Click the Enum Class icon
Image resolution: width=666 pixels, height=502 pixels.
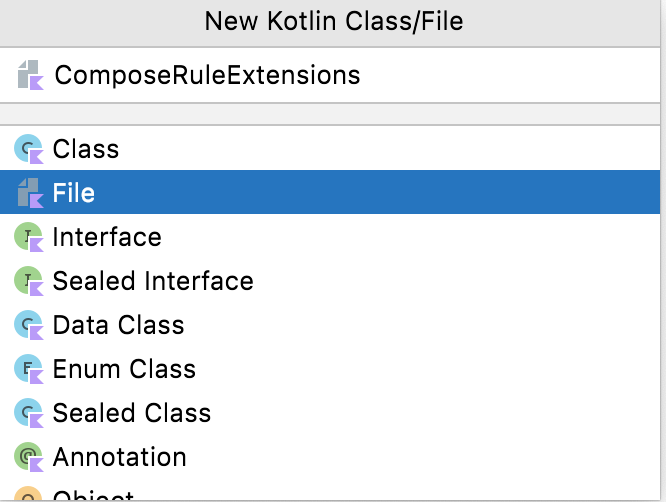pyautogui.click(x=29, y=370)
